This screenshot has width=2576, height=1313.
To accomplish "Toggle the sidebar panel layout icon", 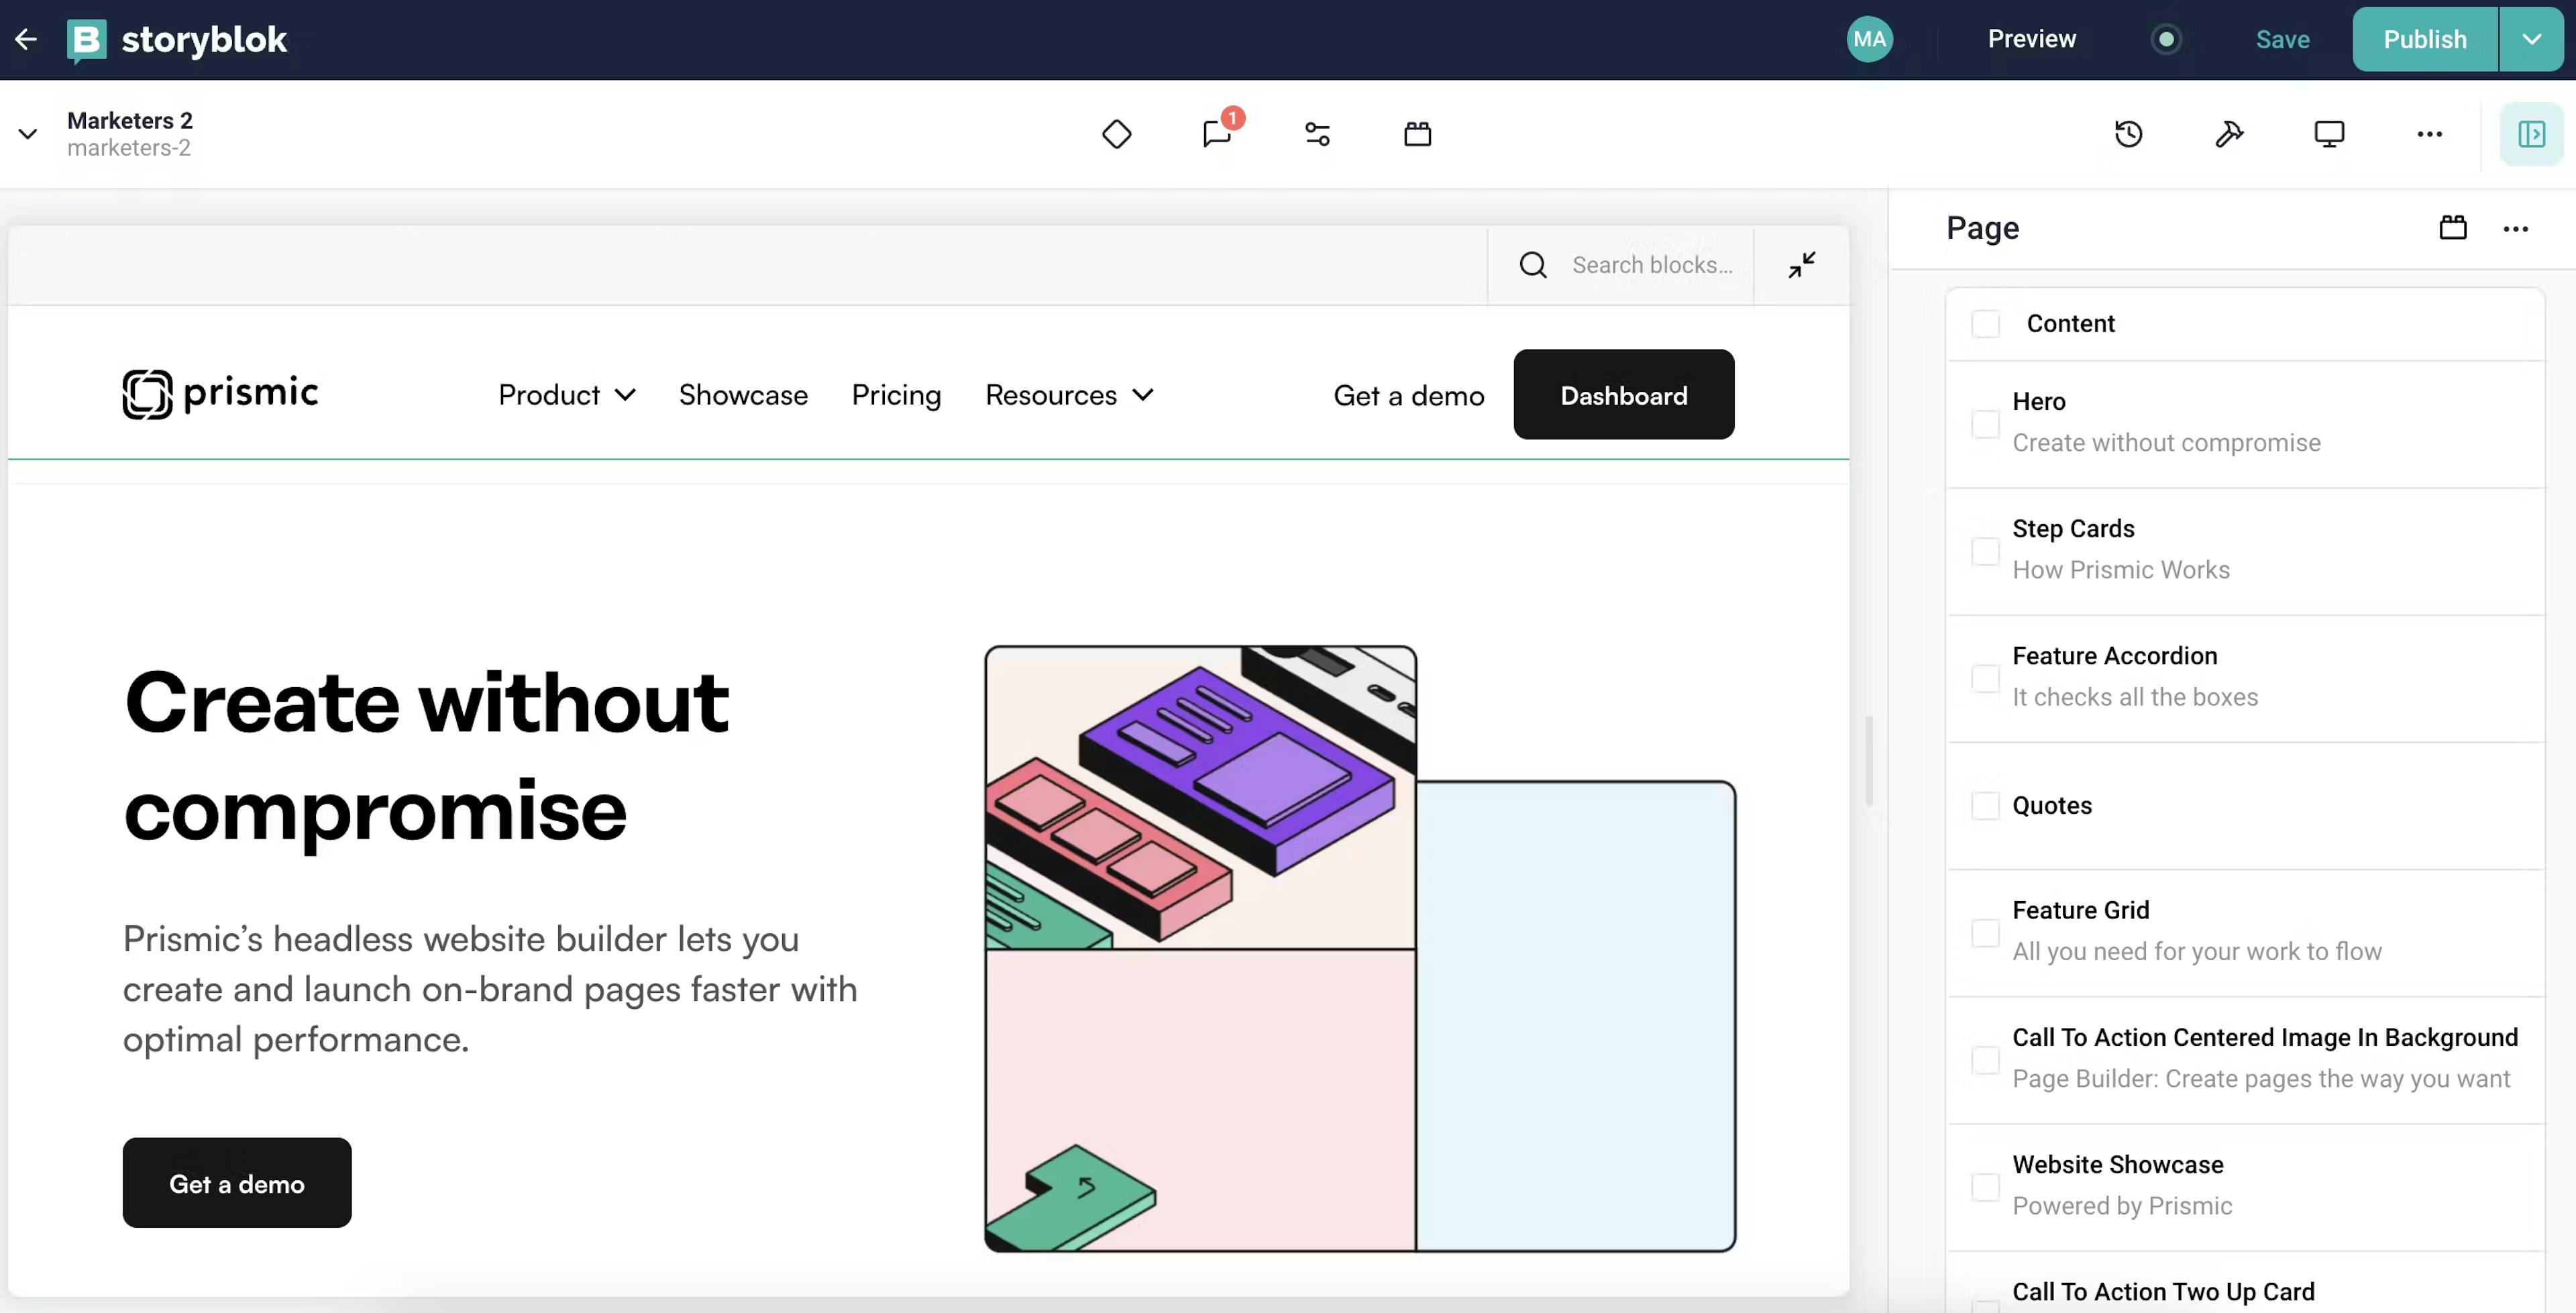I will point(2531,133).
